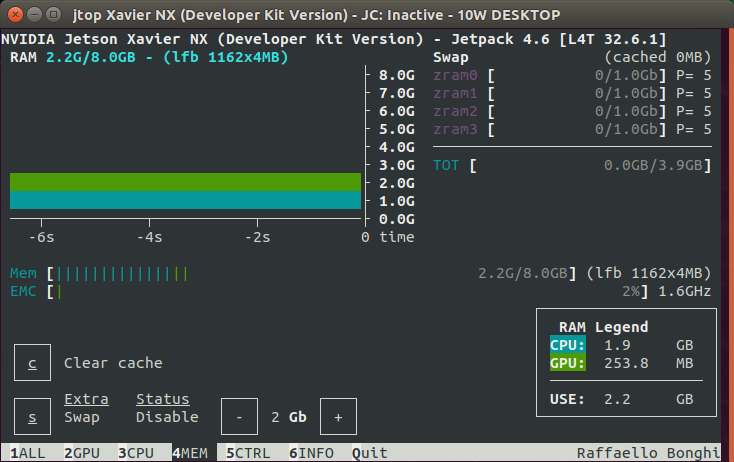This screenshot has height=462, width=734.
Task: Click the zram2 swap row label
Action: coord(455,111)
